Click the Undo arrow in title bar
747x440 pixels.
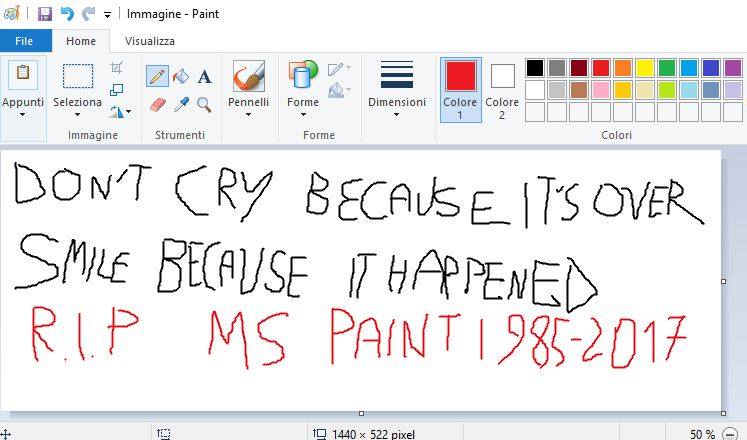(67, 14)
